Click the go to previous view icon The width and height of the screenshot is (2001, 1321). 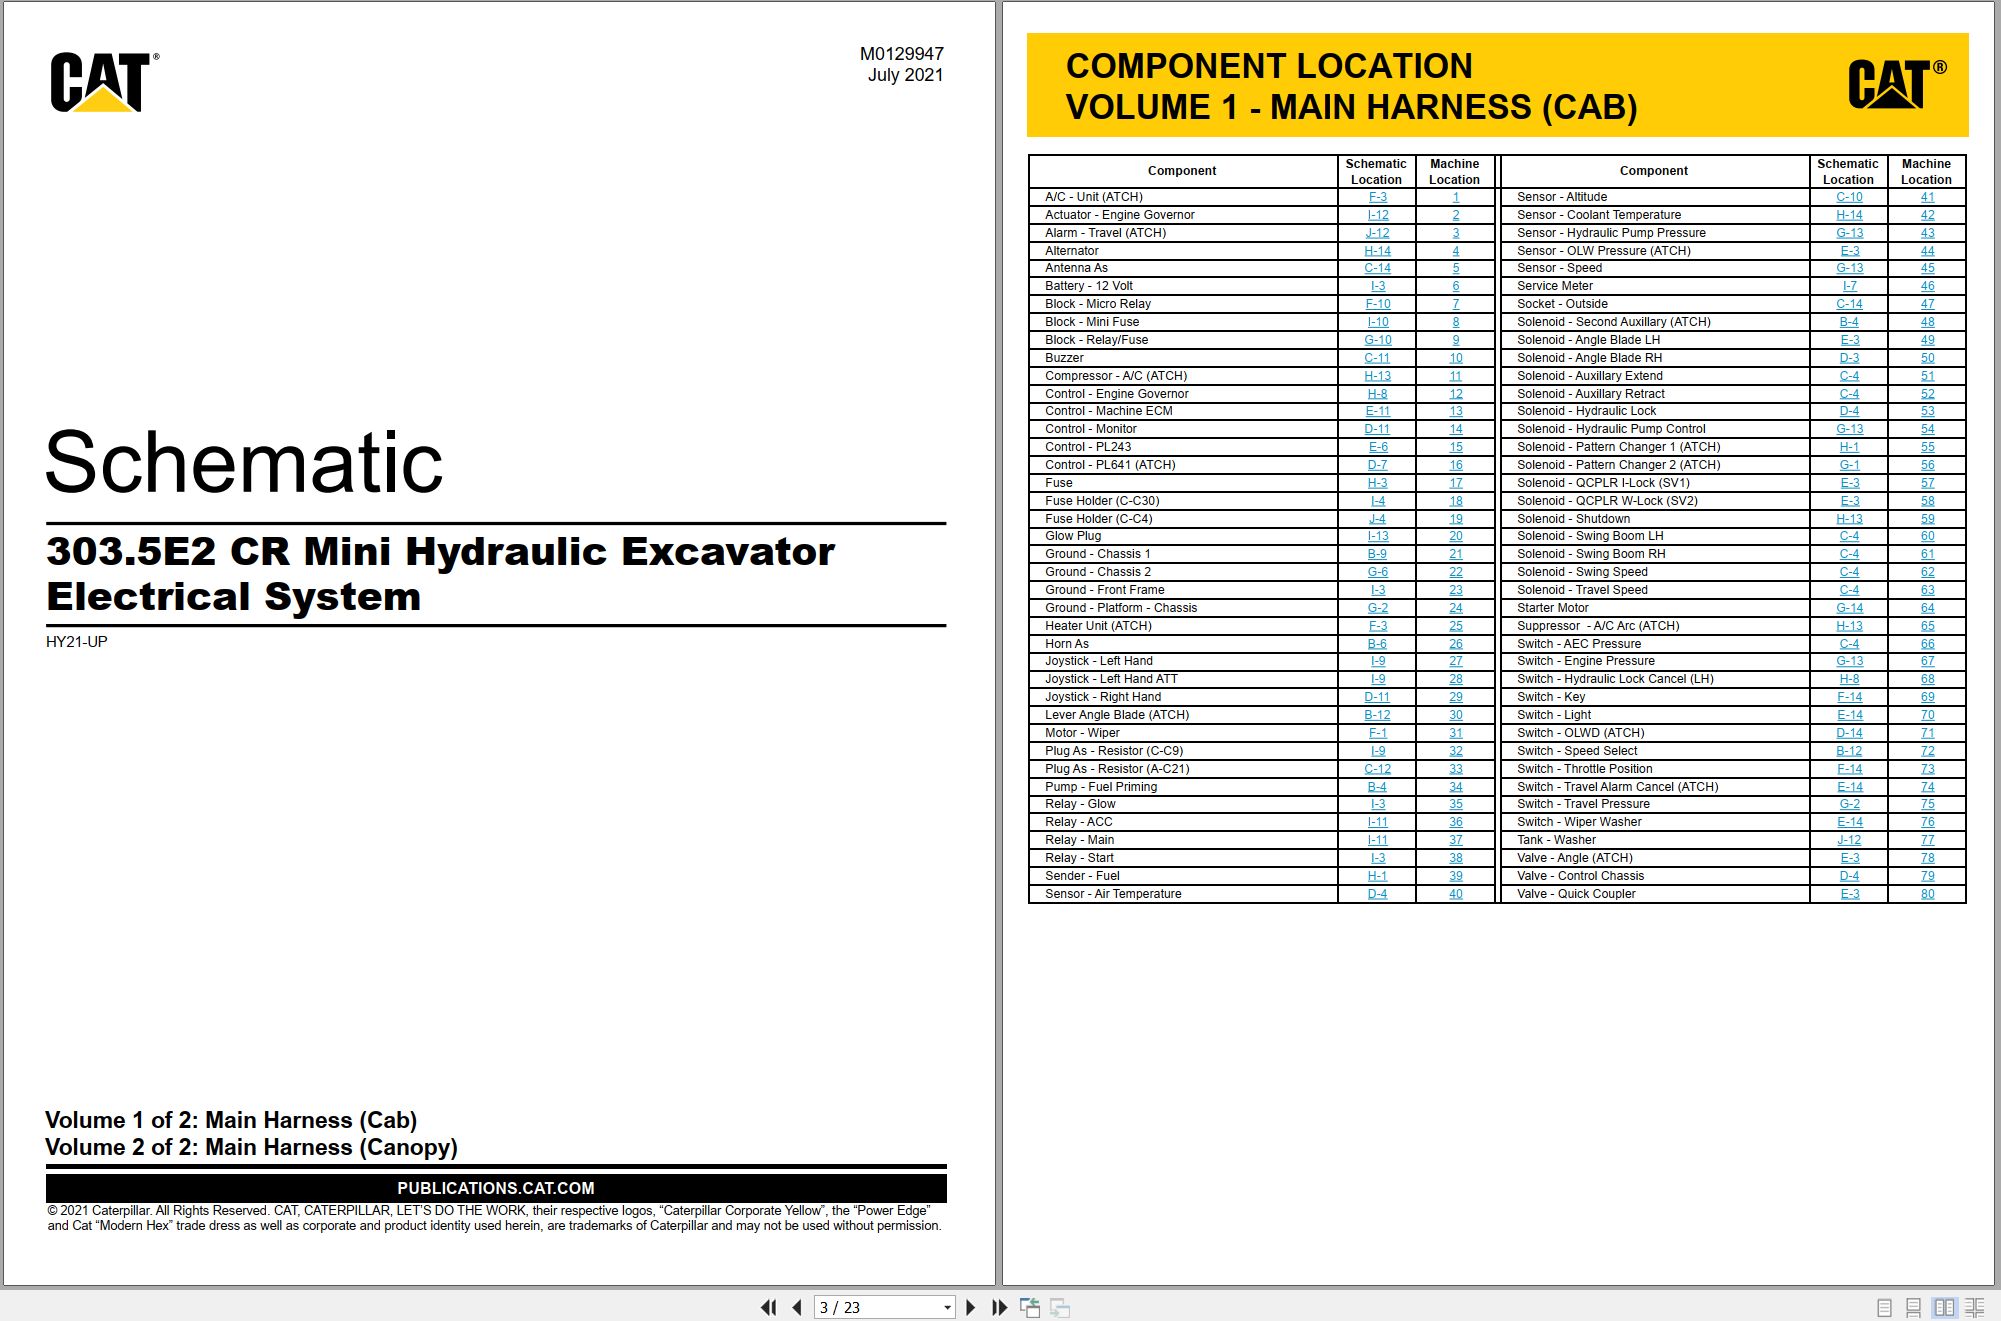coord(1030,1307)
